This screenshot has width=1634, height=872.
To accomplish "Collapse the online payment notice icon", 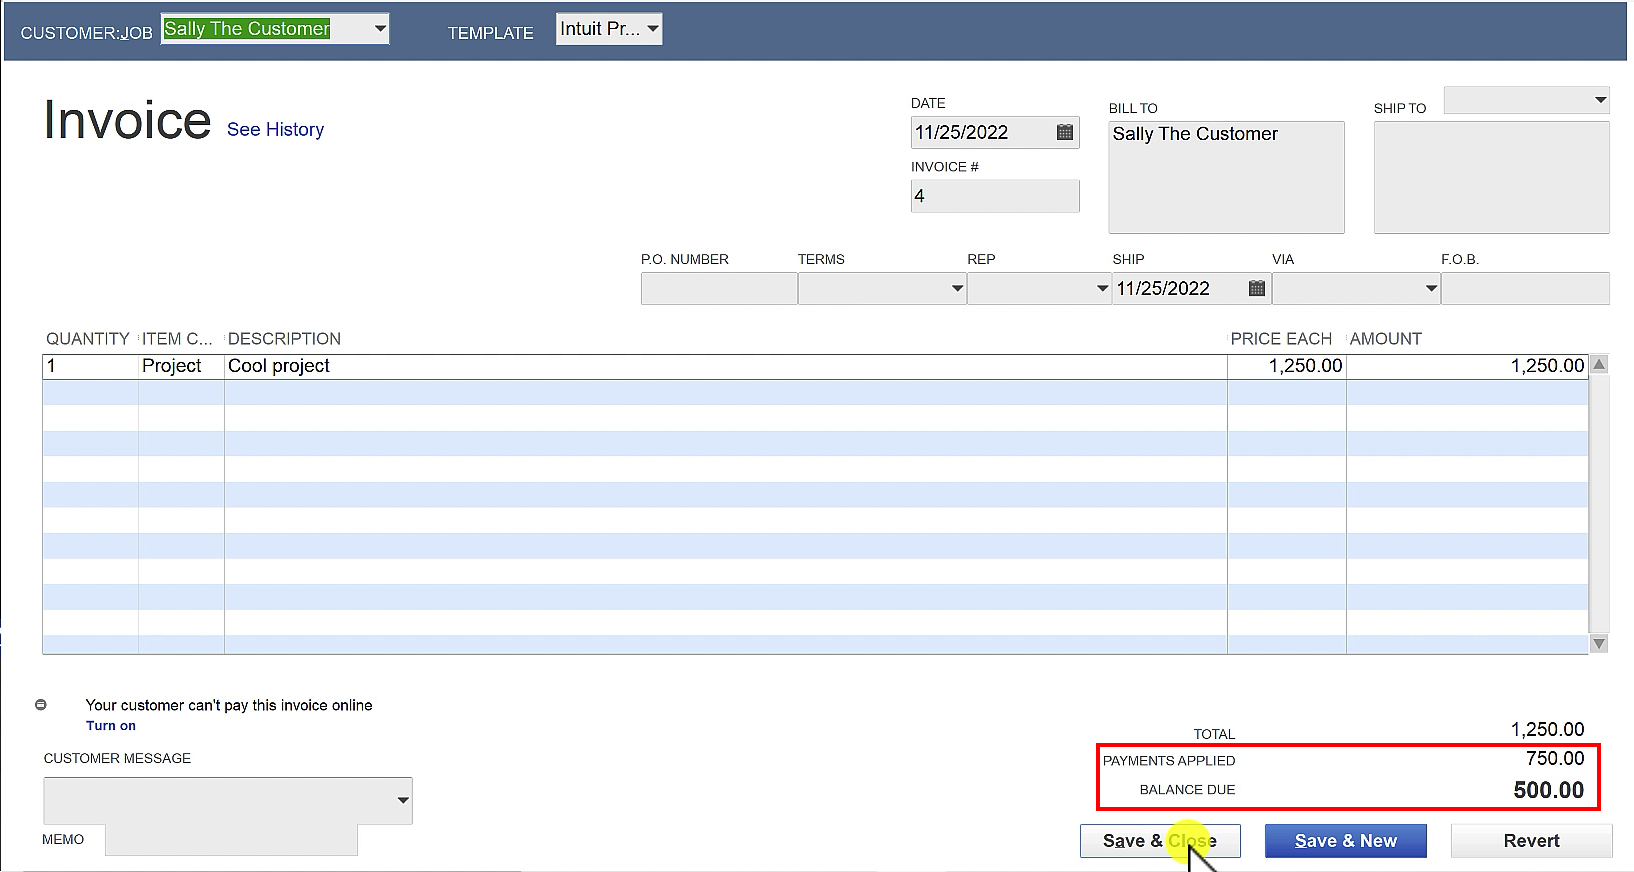I will tap(41, 705).
